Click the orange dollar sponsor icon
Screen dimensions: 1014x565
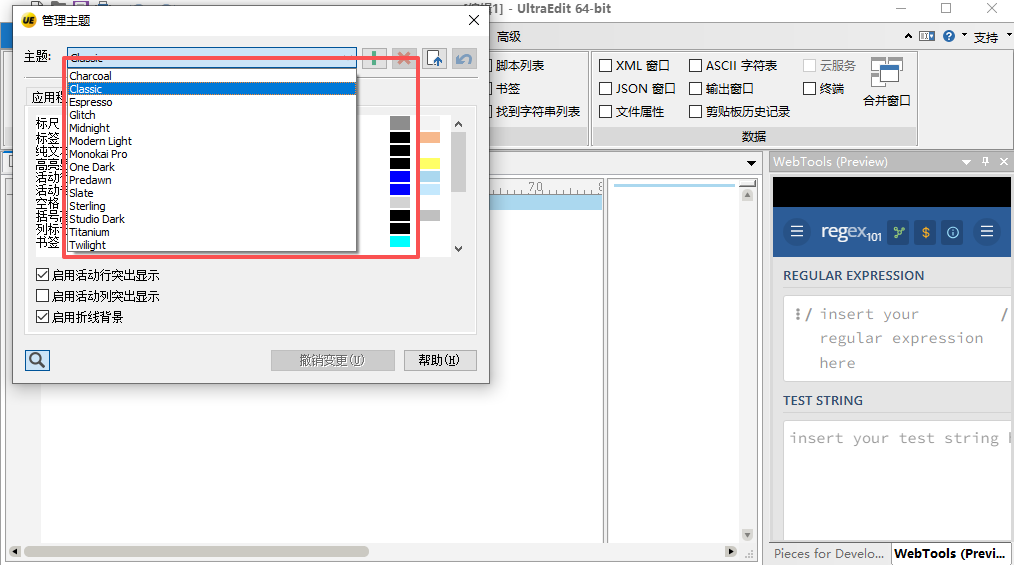click(926, 232)
